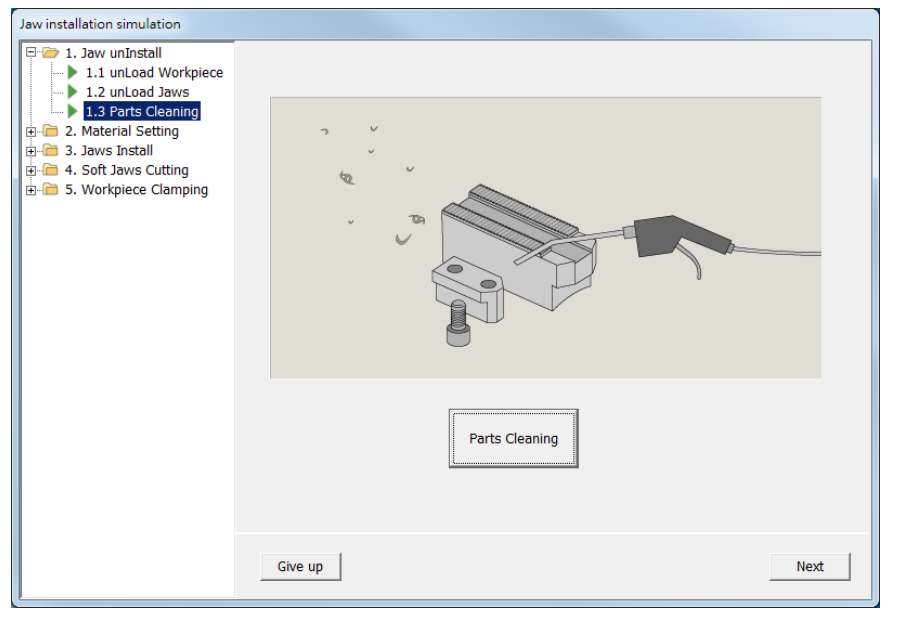The height and width of the screenshot is (619, 897).
Task: Click the Next button
Action: click(x=809, y=566)
